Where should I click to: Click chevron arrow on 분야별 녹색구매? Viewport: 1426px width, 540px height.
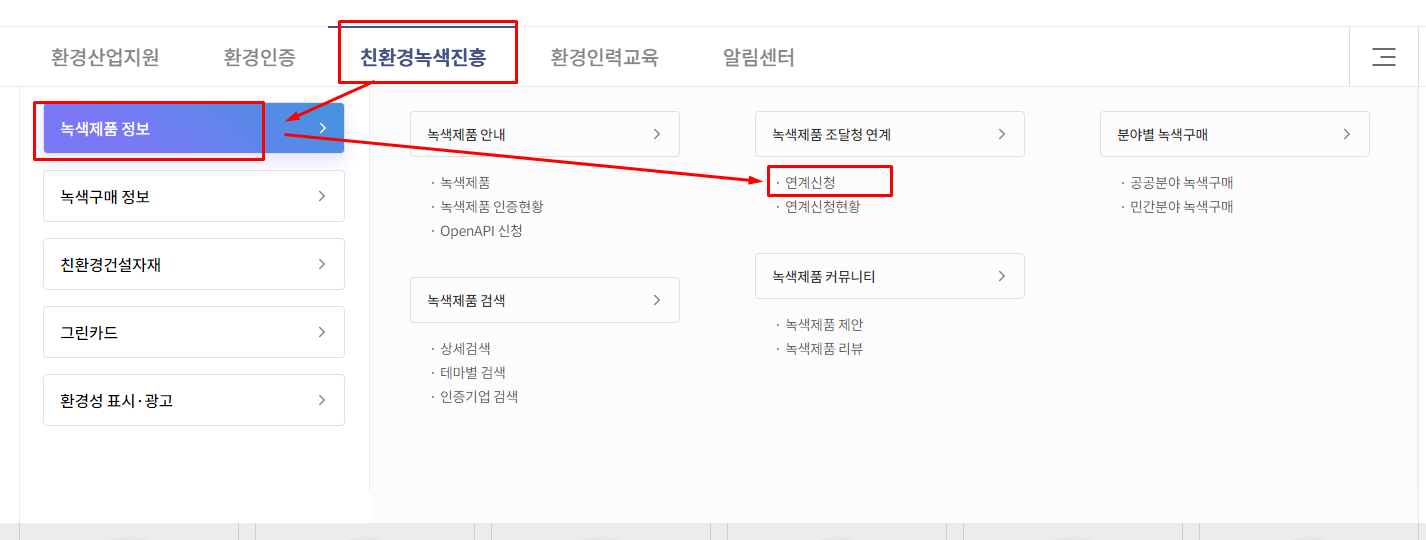(1347, 134)
